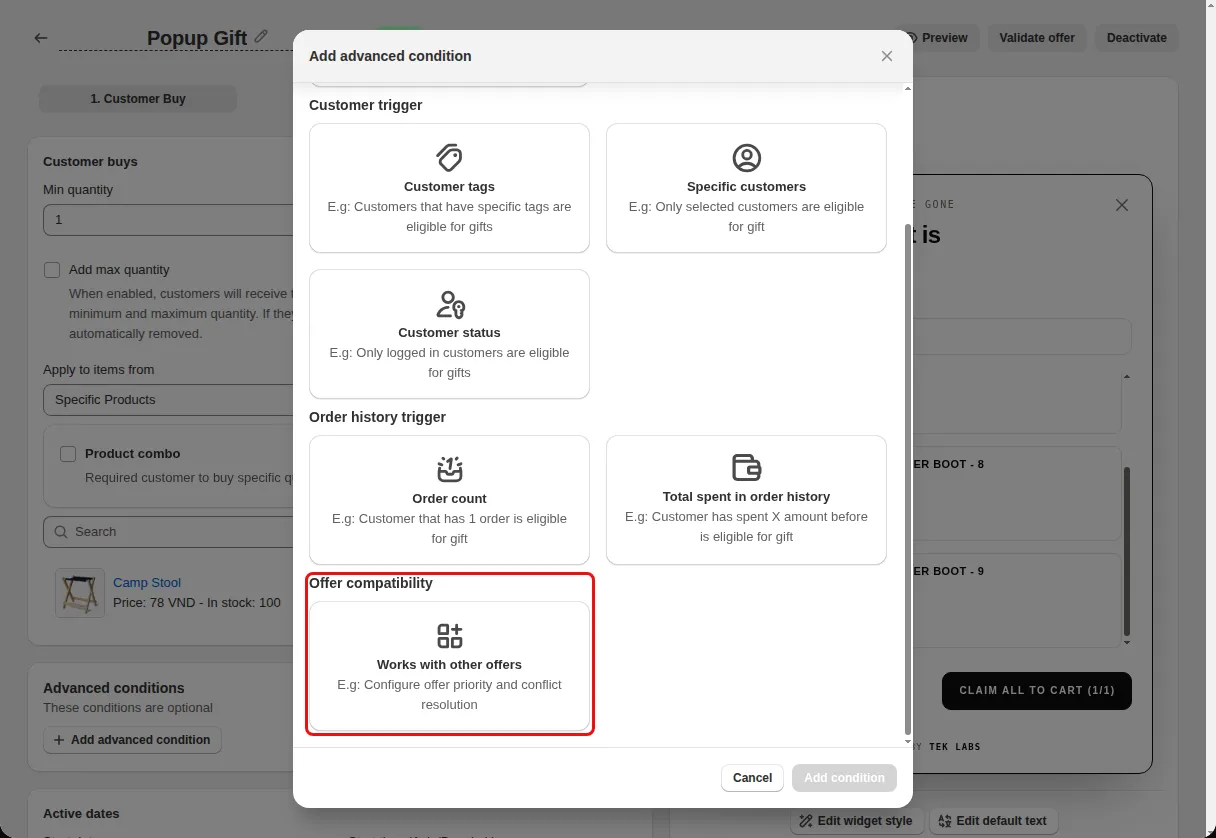Click the Order count inbox icon
The height and width of the screenshot is (838, 1216).
449,469
